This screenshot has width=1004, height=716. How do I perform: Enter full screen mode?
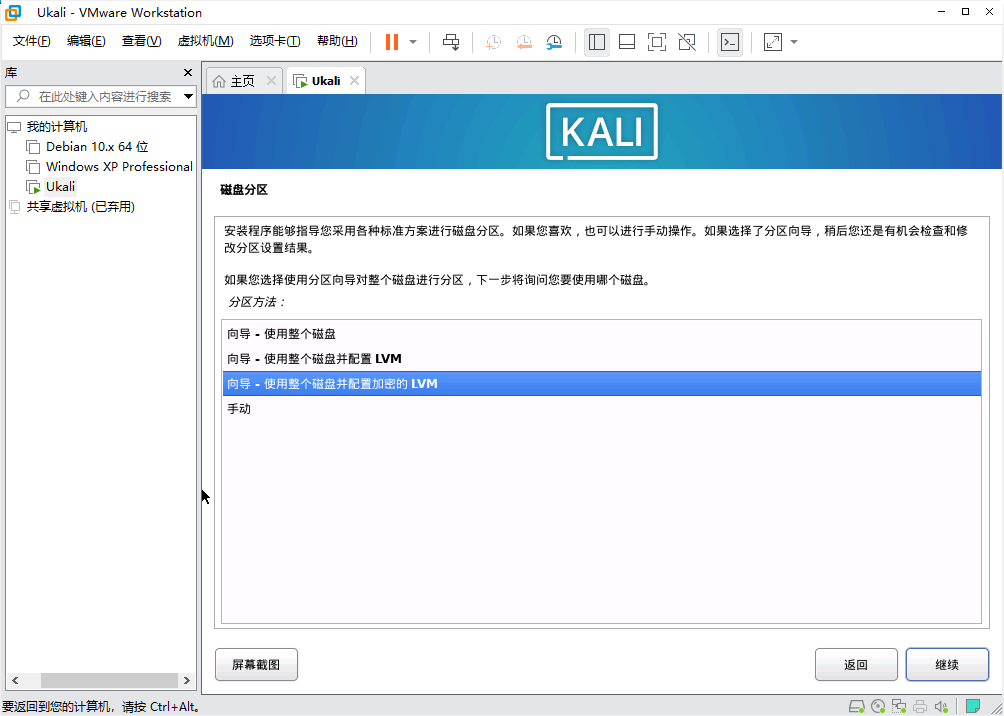(x=657, y=42)
